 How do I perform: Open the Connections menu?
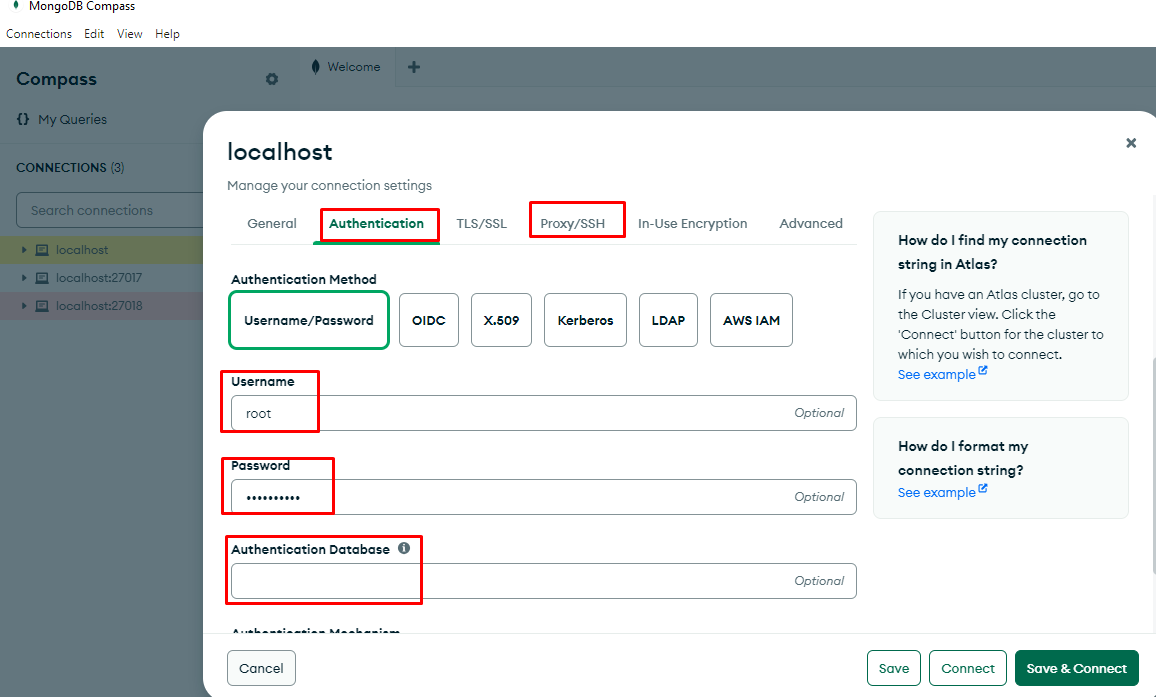[39, 34]
